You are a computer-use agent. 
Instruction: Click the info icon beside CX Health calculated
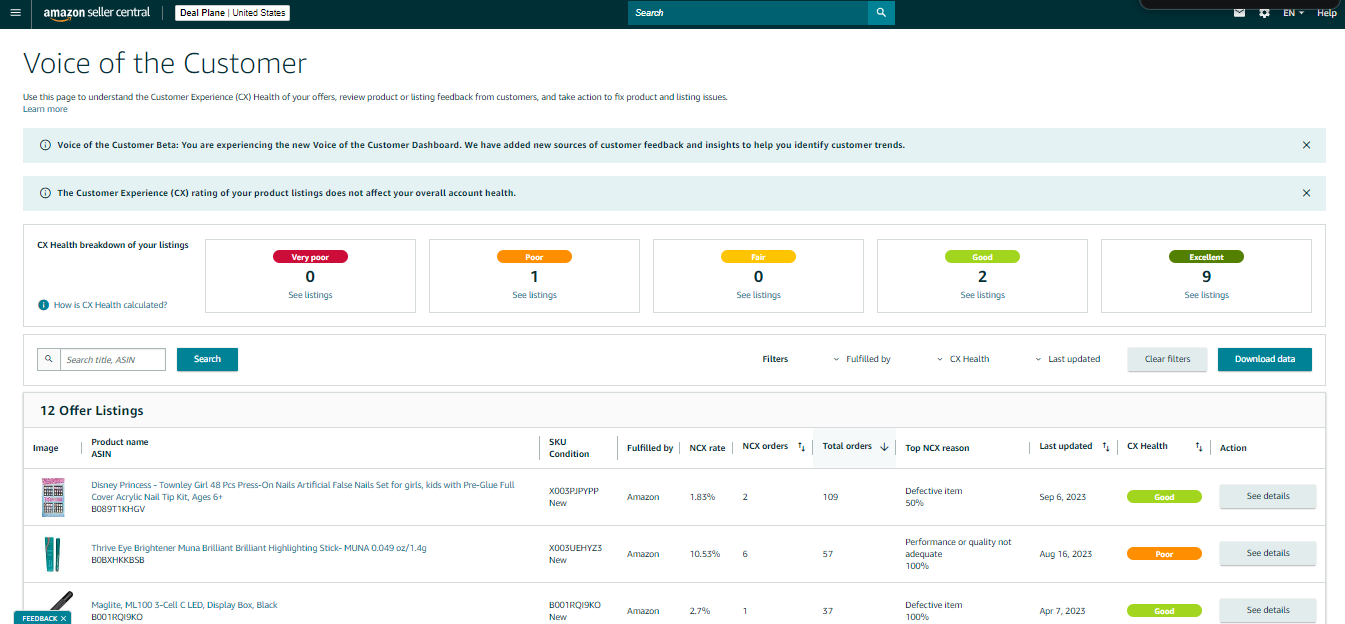[43, 305]
